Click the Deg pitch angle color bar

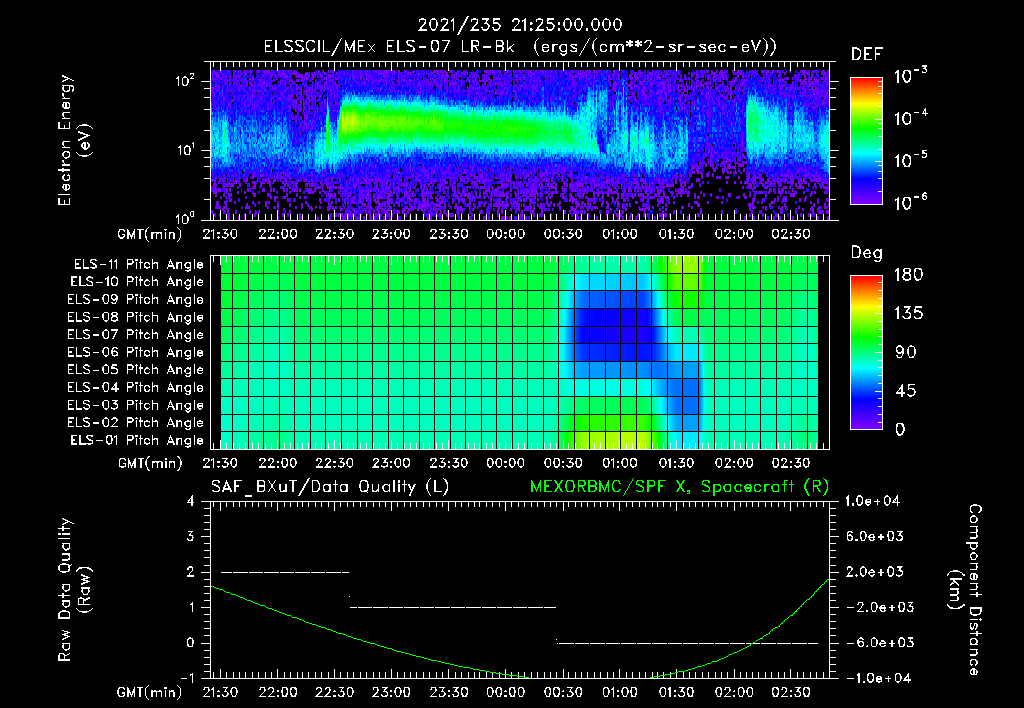pyautogui.click(x=866, y=353)
